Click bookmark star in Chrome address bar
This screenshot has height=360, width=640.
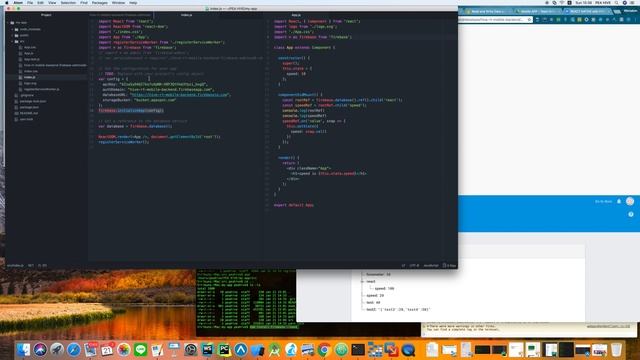coord(529,20)
